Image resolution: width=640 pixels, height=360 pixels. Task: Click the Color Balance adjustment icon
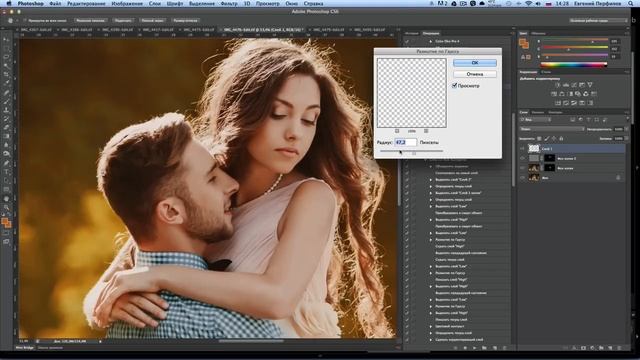pyautogui.click(x=562, y=94)
